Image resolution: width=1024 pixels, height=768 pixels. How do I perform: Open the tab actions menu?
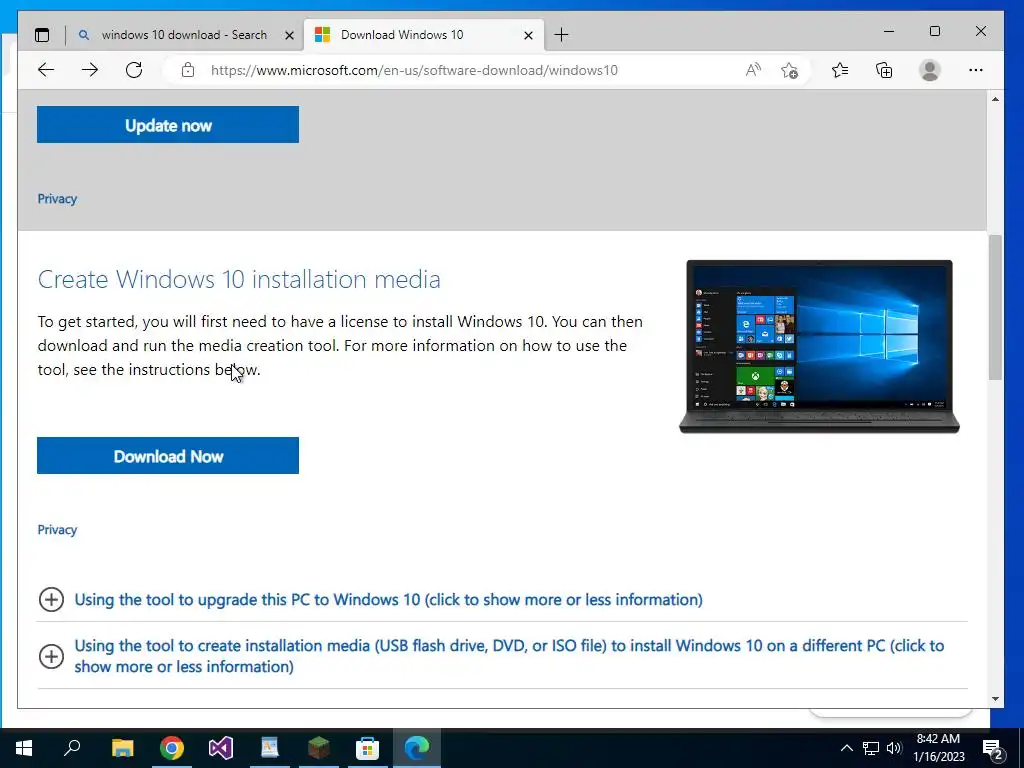[x=42, y=35]
